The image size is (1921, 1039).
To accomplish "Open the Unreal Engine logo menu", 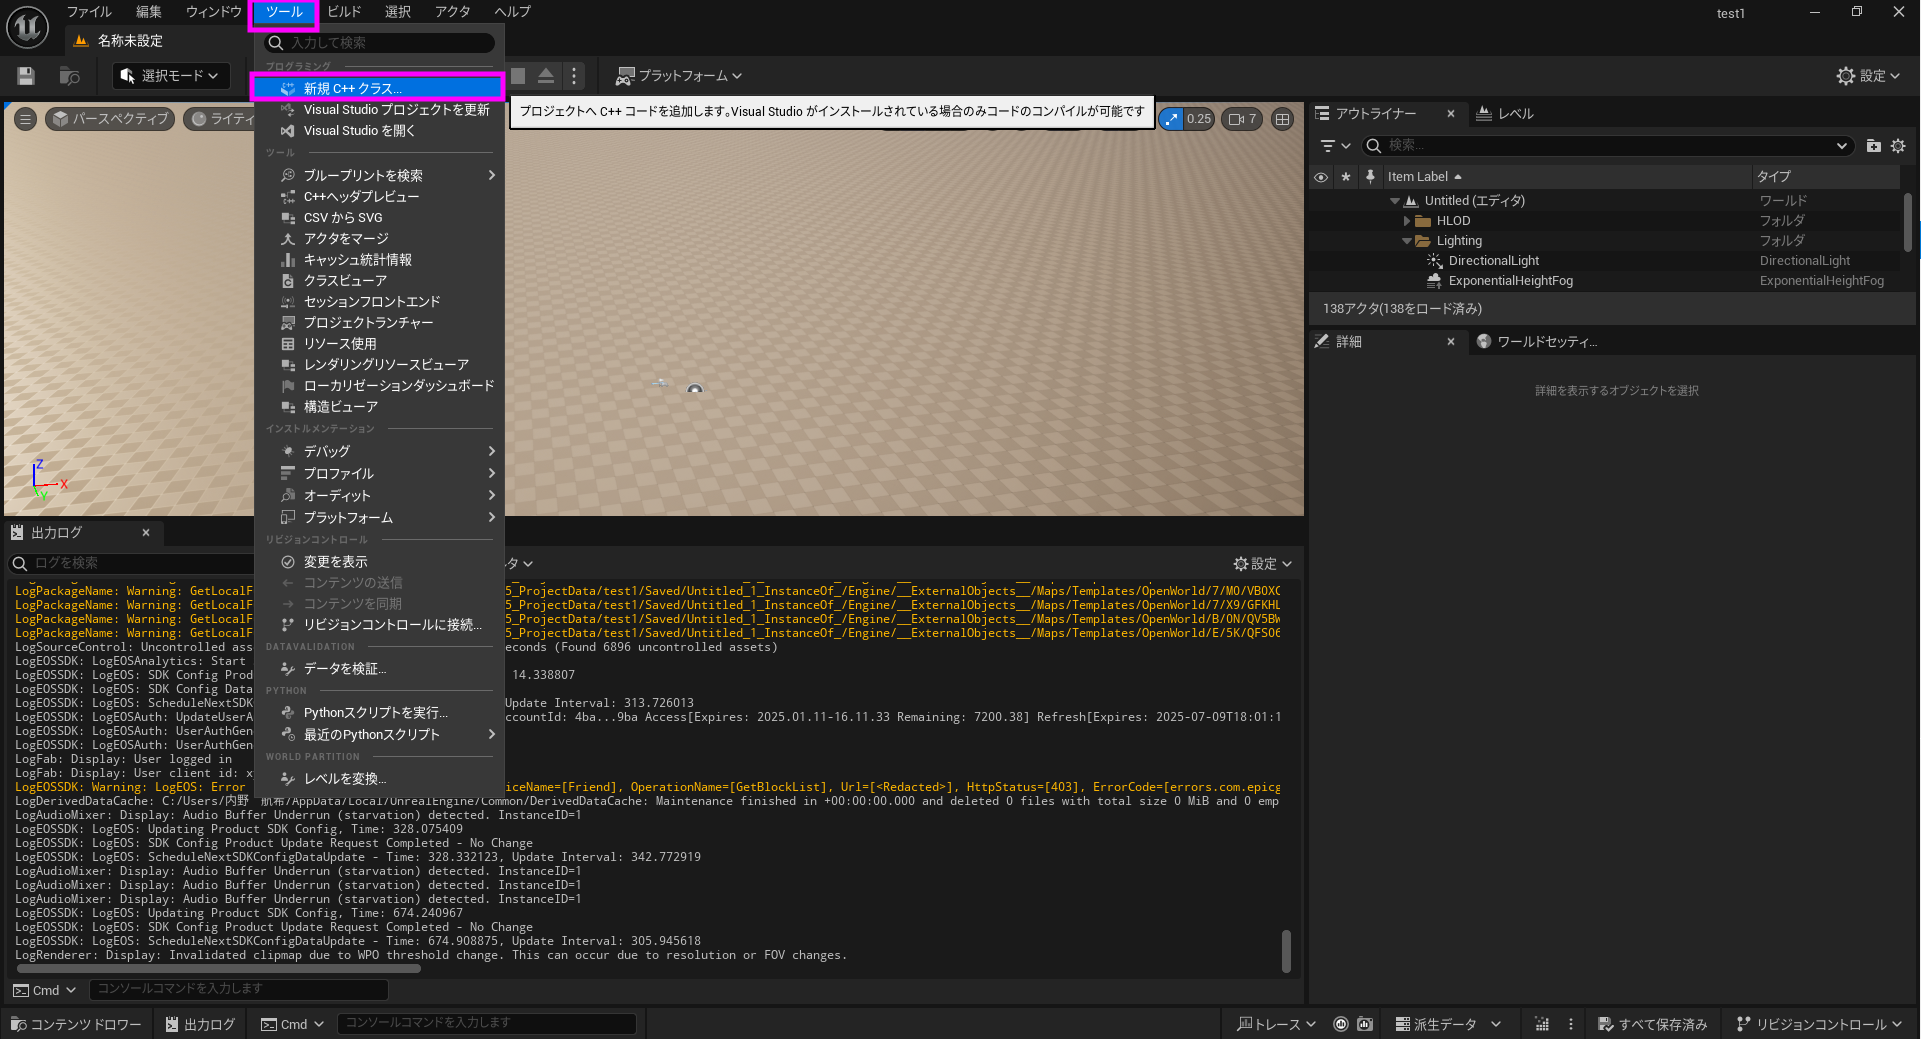I will 26,27.
